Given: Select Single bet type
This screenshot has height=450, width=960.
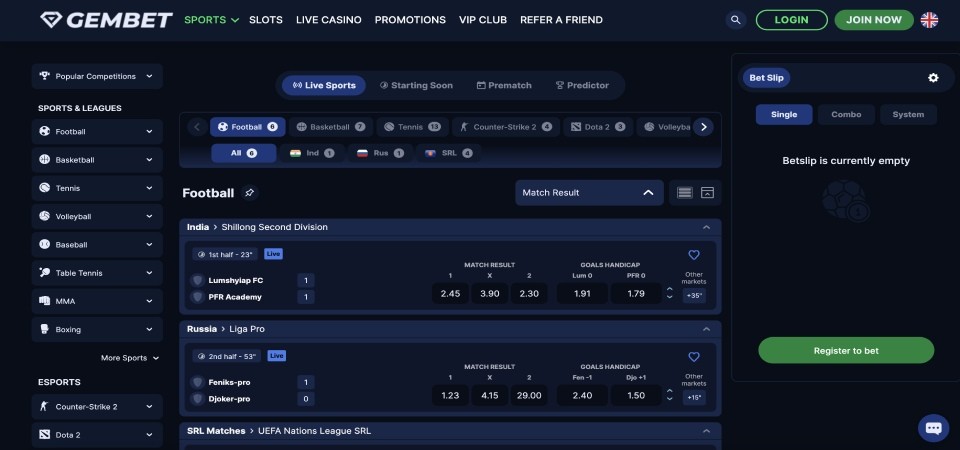Looking at the screenshot, I should [x=784, y=114].
